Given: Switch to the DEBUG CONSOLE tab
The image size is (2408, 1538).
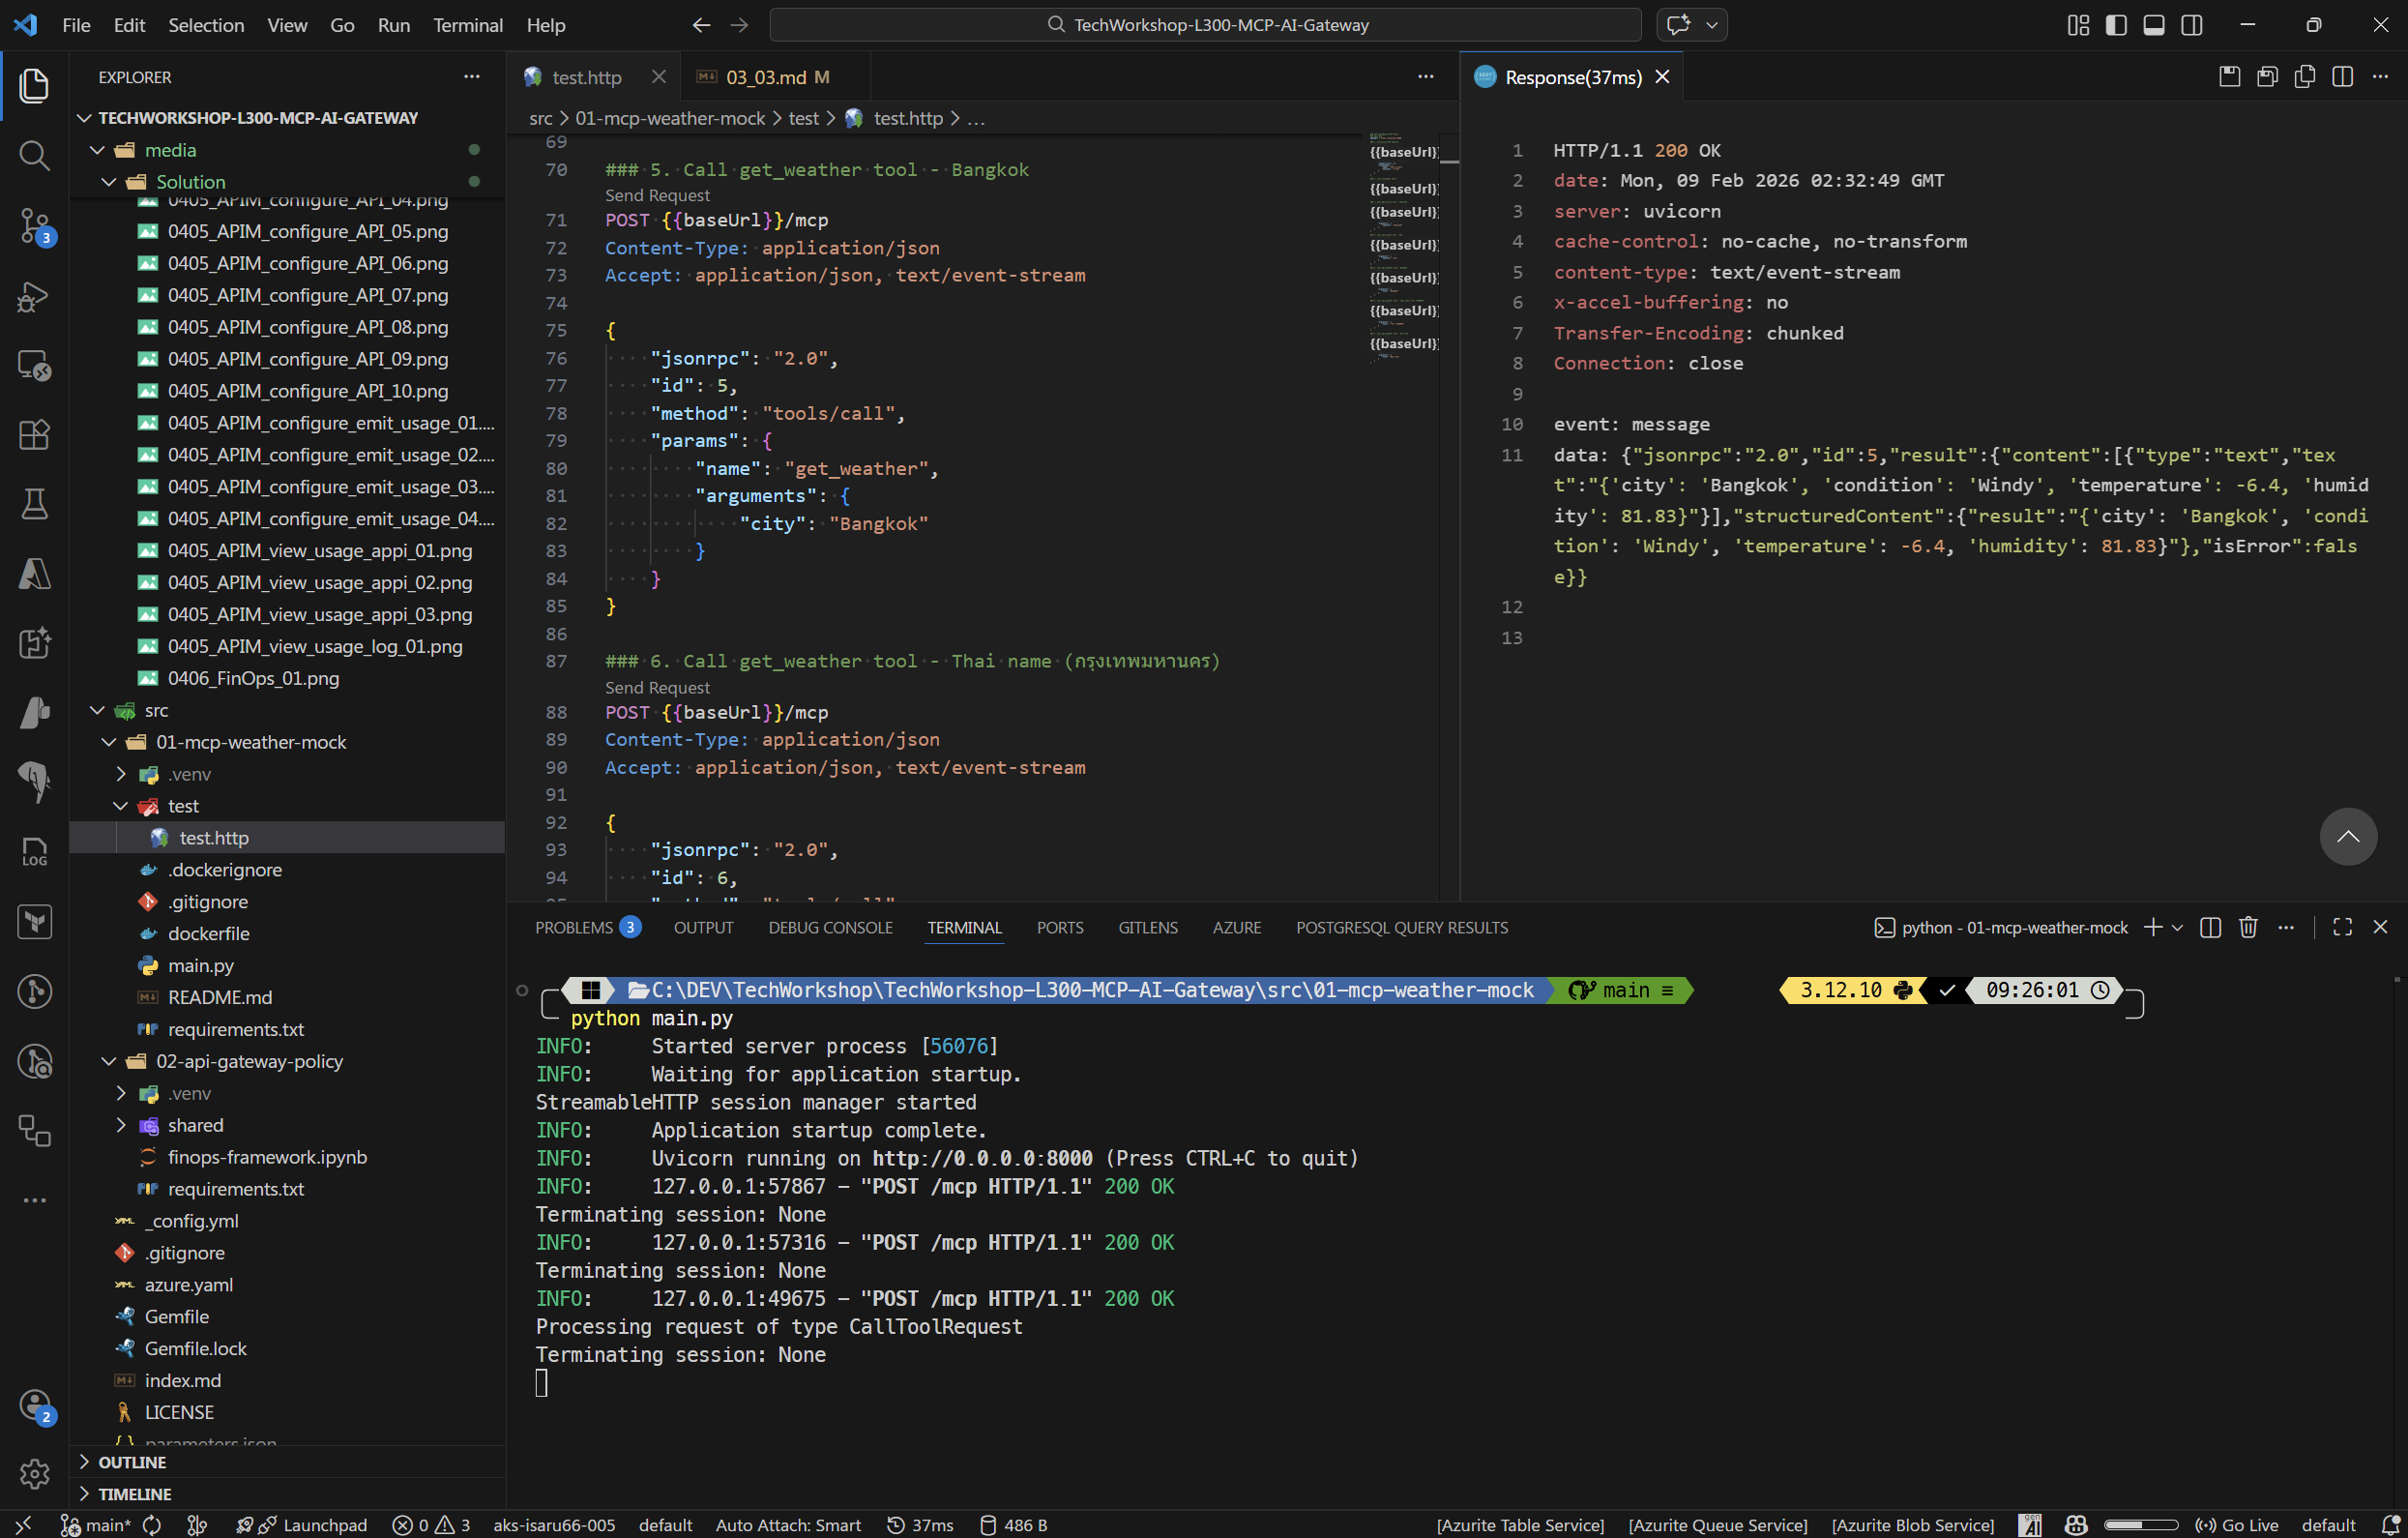Looking at the screenshot, I should coord(830,927).
